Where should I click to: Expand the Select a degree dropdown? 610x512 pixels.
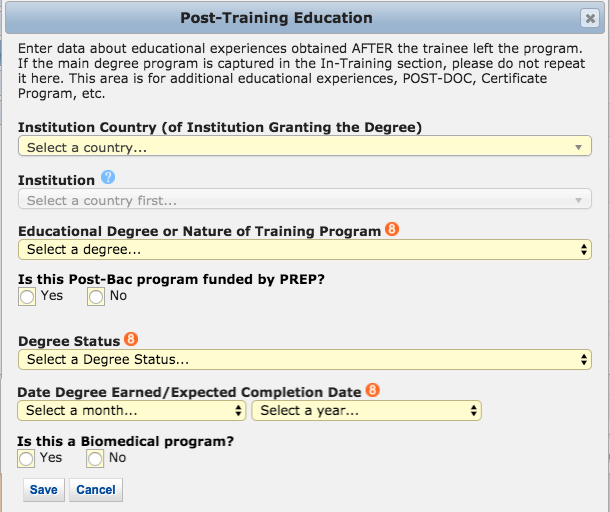coord(304,249)
